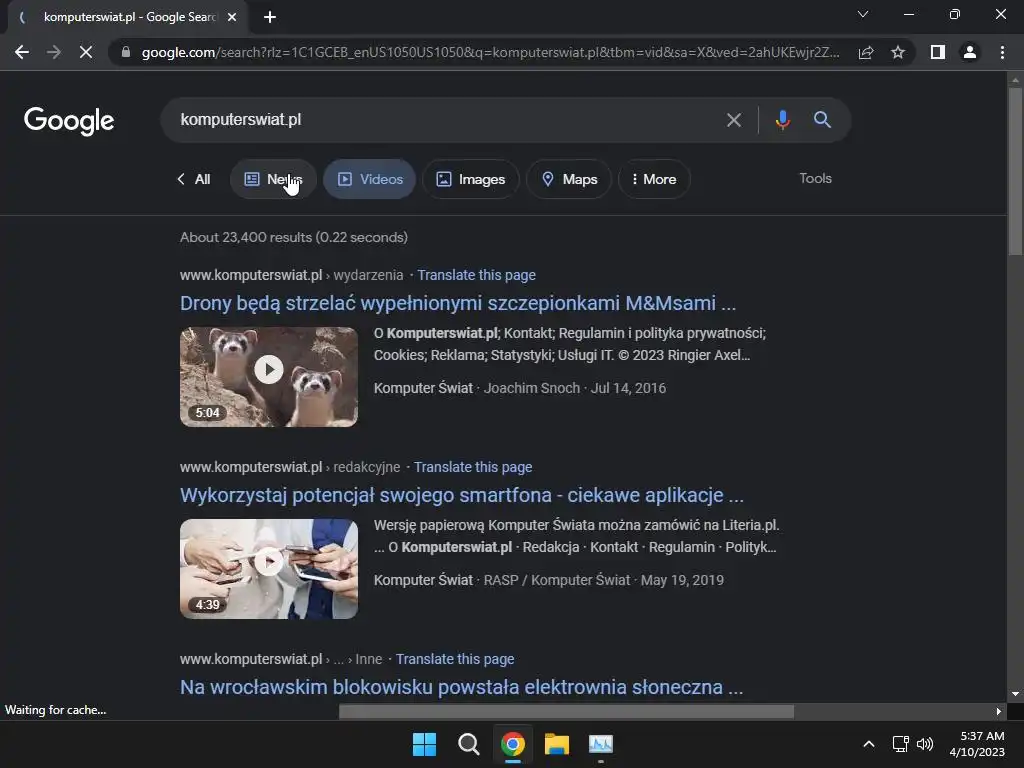1024x768 pixels.
Task: Stop loading the page
Action: pos(86,52)
